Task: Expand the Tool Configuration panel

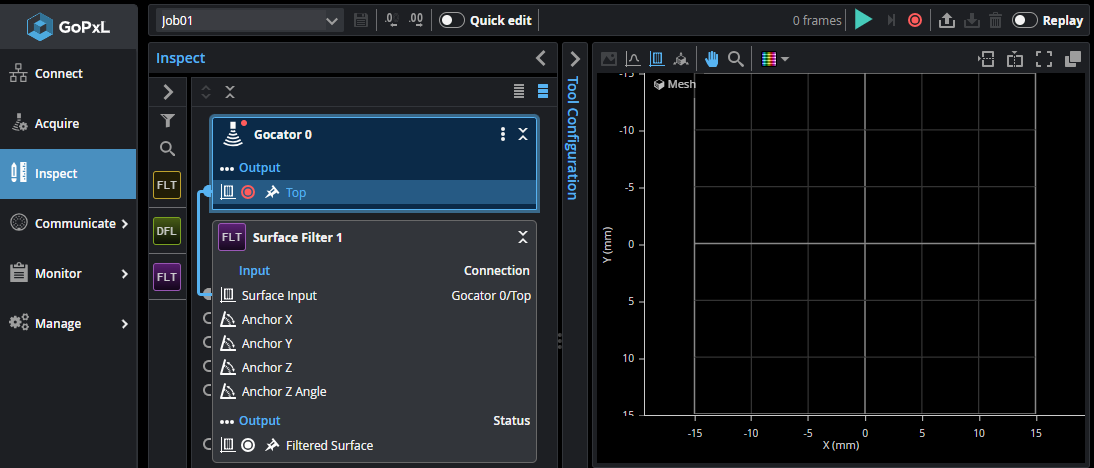Action: pos(574,59)
